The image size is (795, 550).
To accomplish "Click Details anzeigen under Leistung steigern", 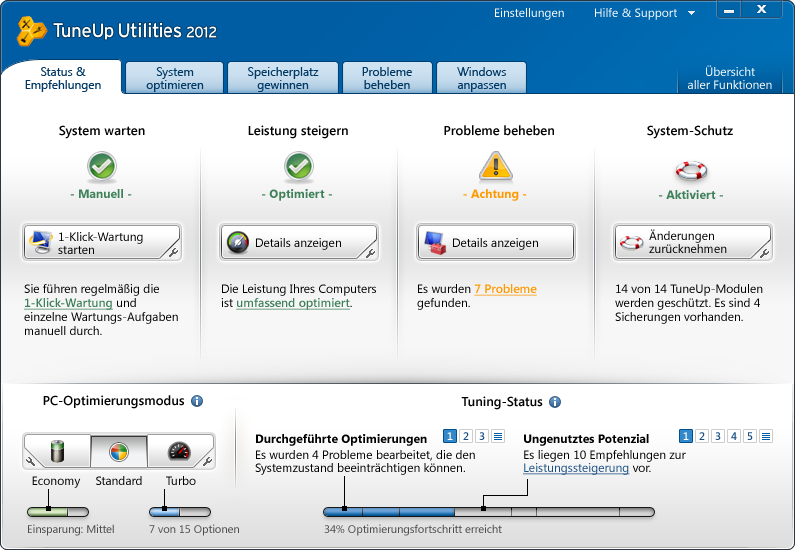I will [299, 243].
